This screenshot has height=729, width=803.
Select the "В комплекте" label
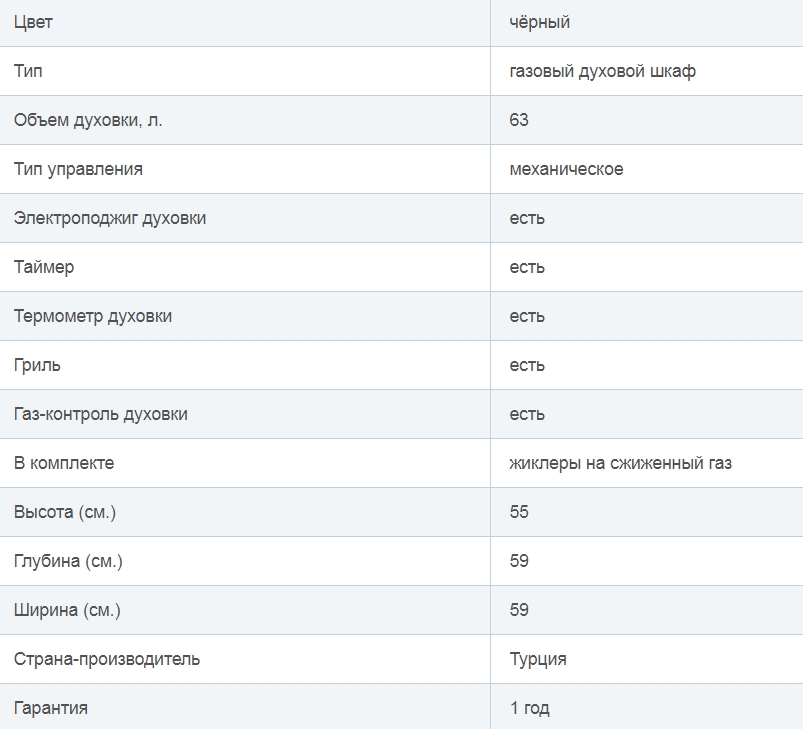[64, 463]
